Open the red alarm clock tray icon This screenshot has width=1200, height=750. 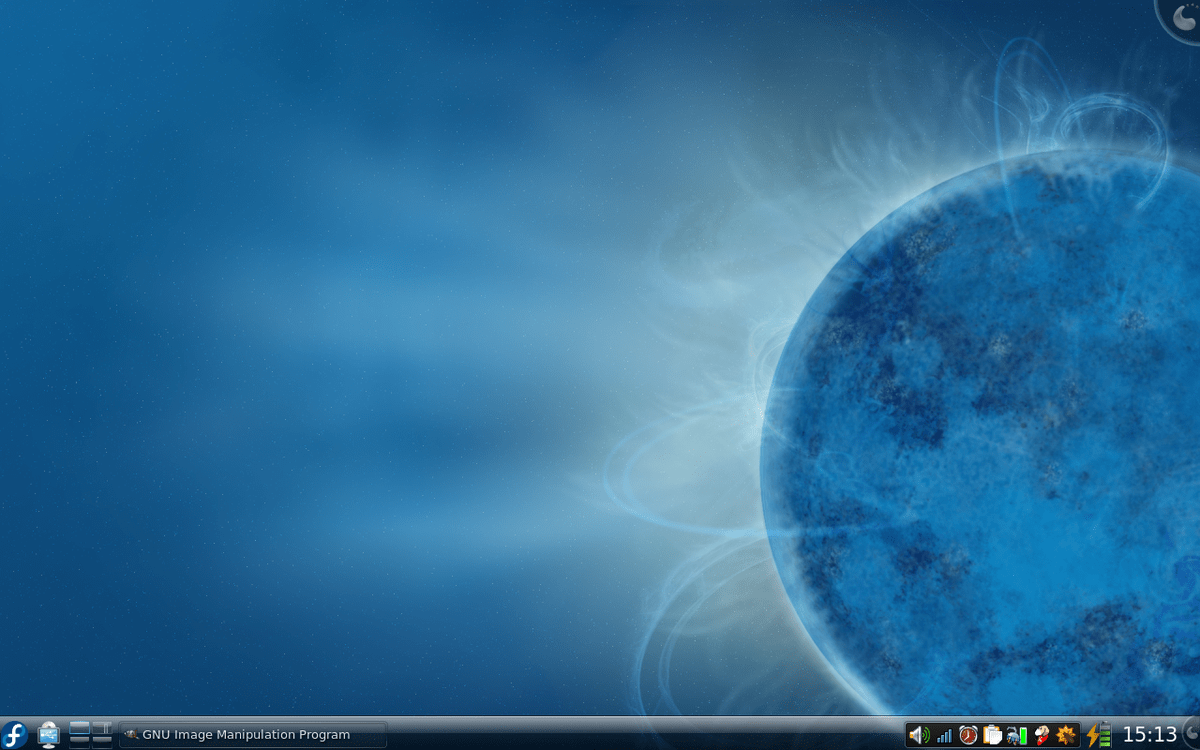968,735
